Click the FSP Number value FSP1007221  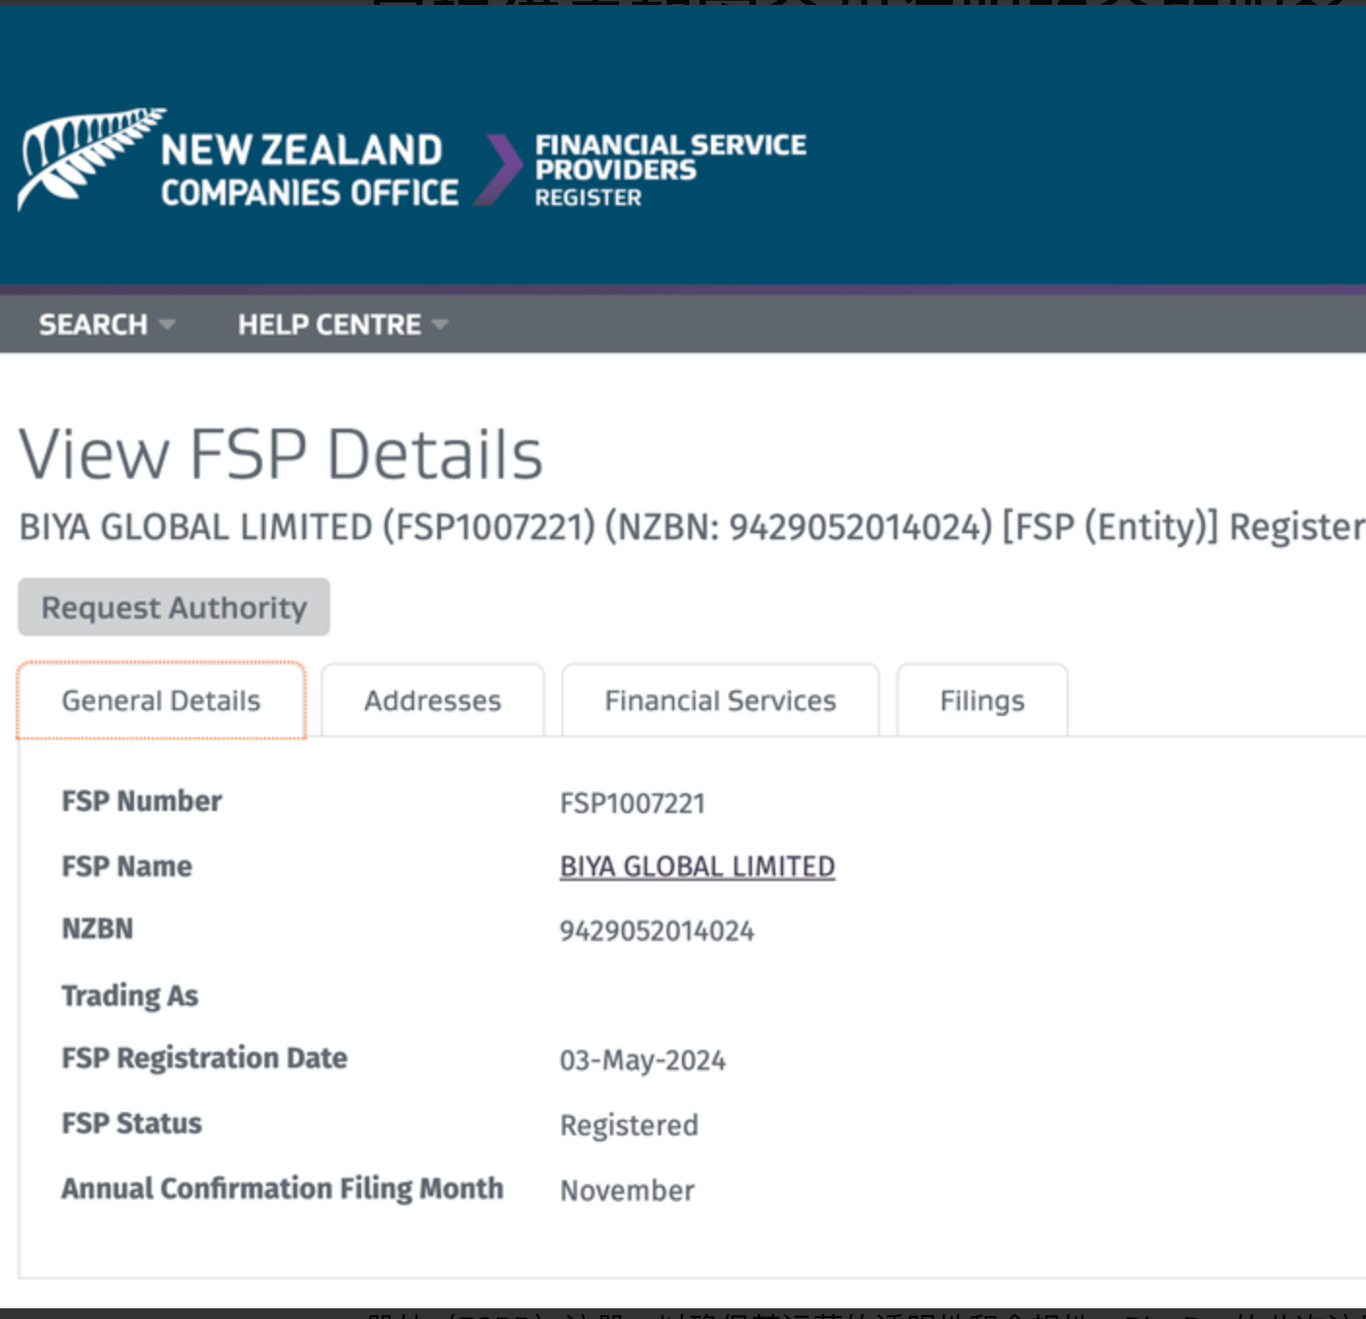click(632, 803)
